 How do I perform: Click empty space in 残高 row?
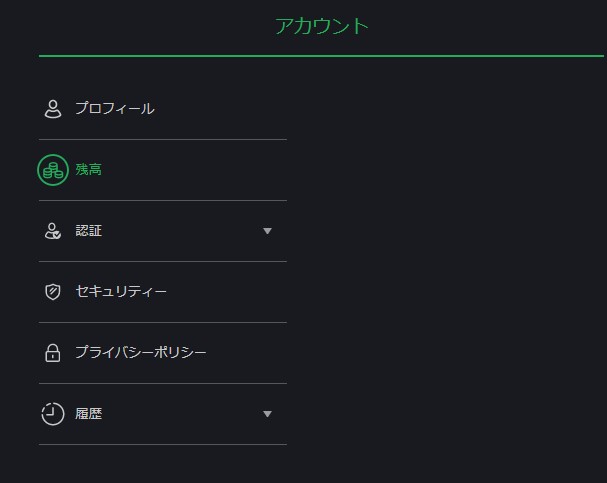(x=194, y=170)
